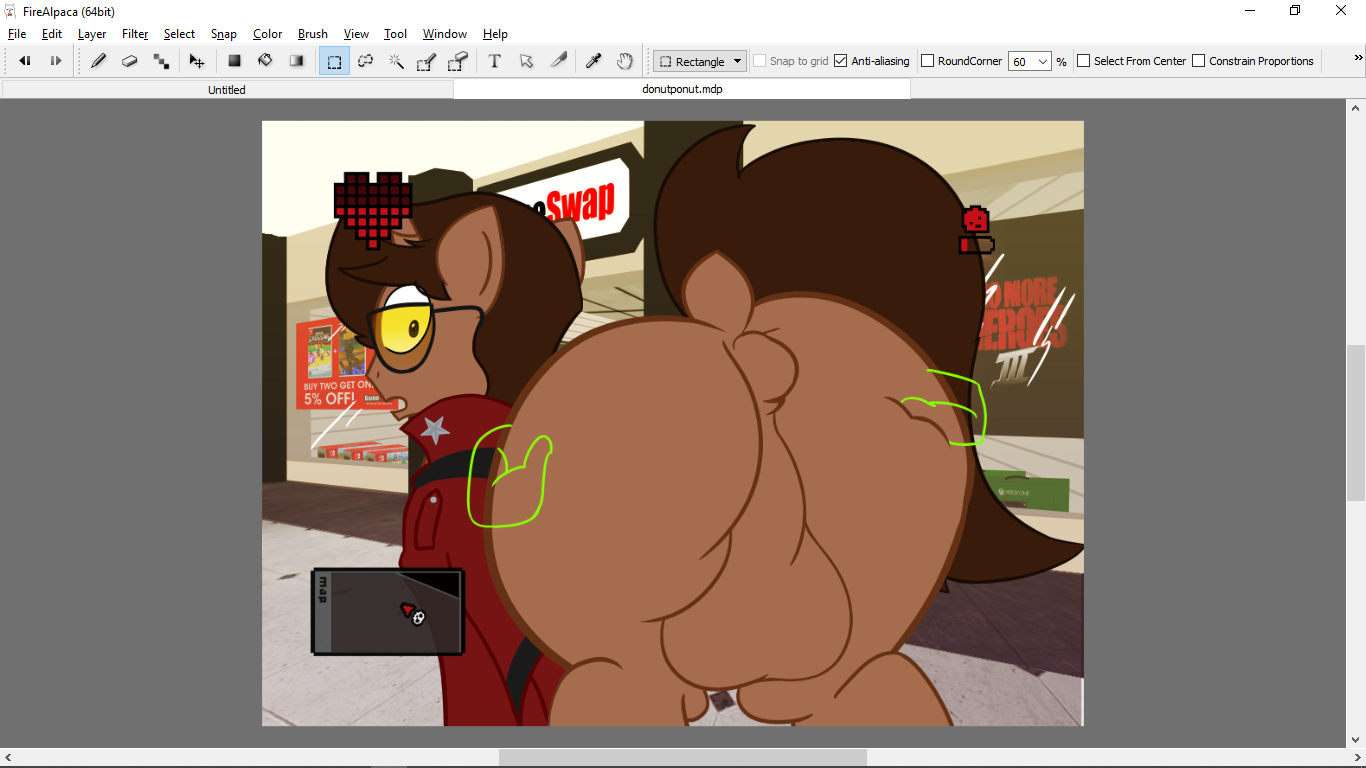Click the horizontal scrollbar thumb
This screenshot has width=1366, height=768.
682,758
